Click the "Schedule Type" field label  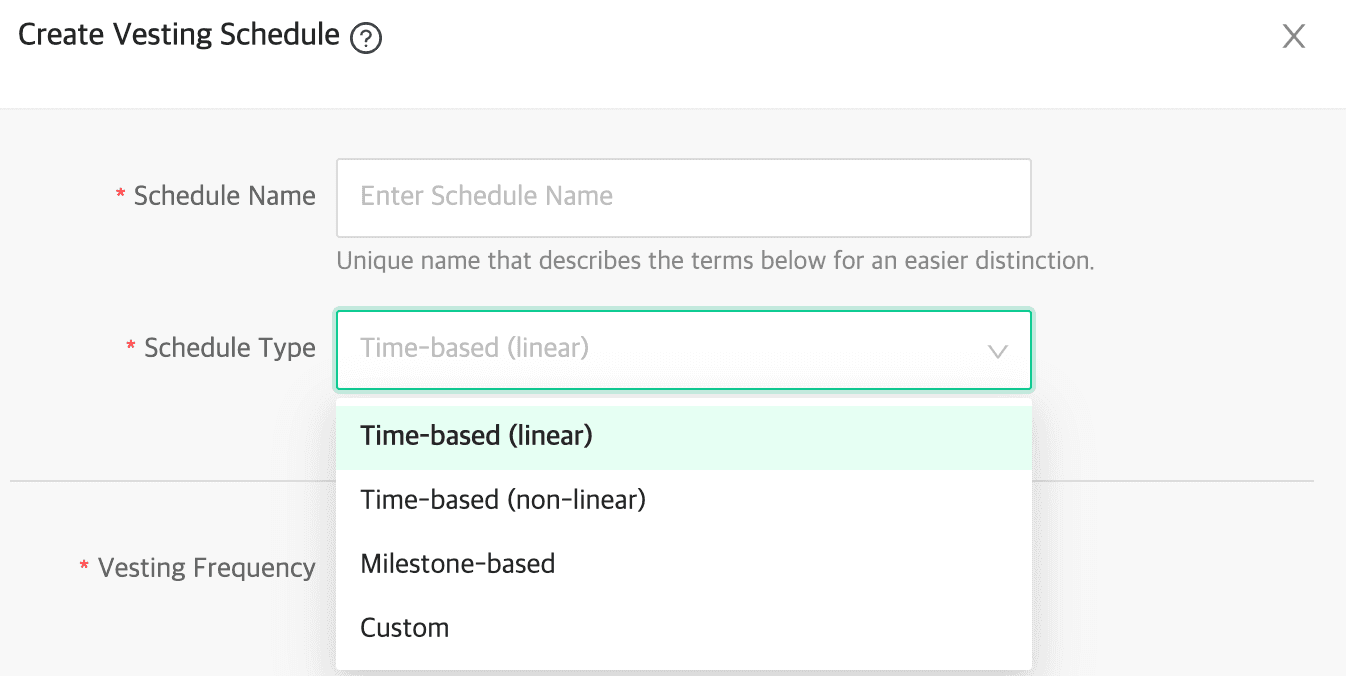[x=230, y=348]
